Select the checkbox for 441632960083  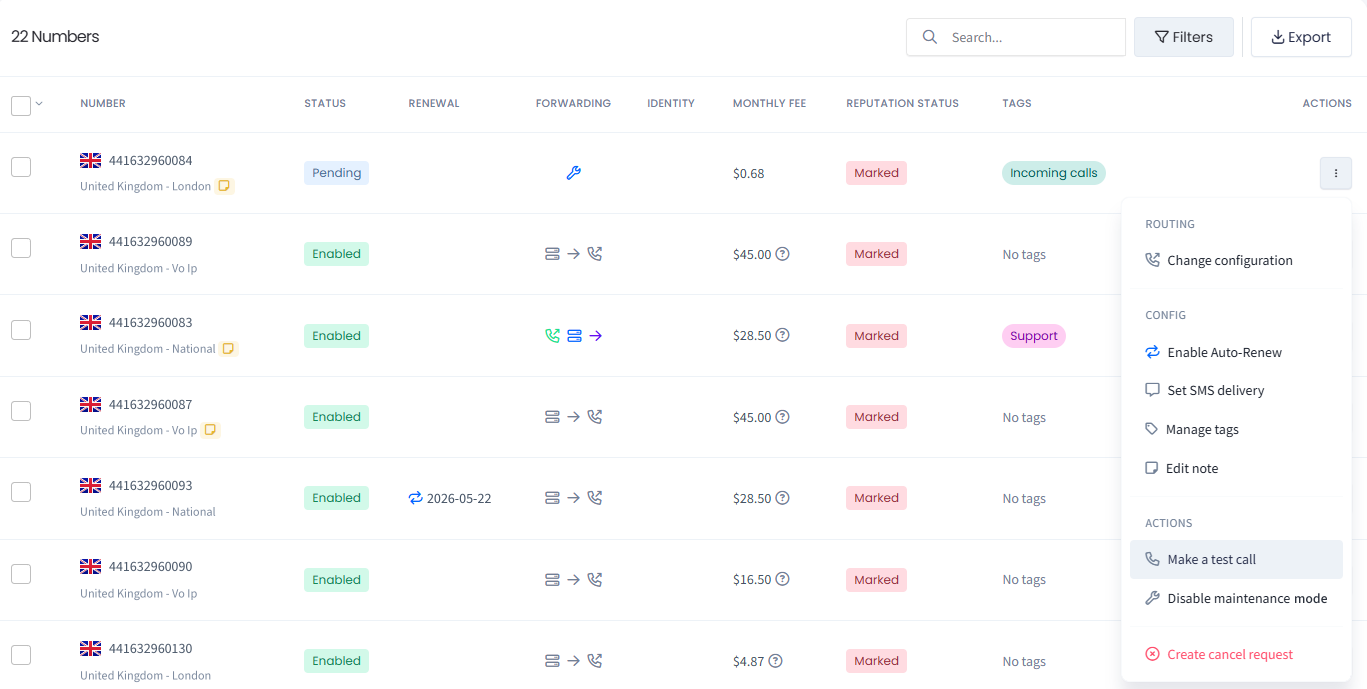[21, 330]
